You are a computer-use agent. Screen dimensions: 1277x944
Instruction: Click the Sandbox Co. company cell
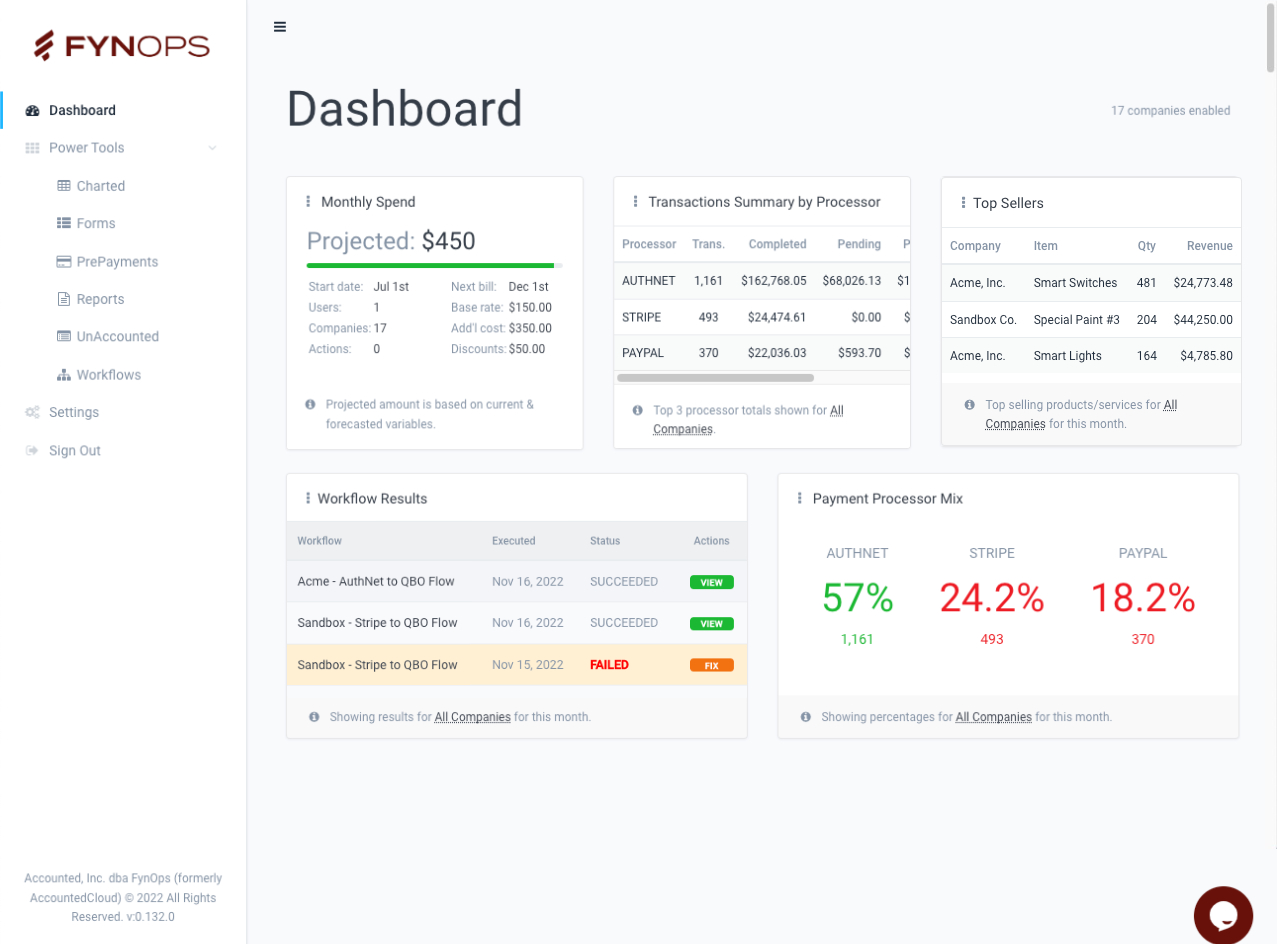(x=983, y=320)
